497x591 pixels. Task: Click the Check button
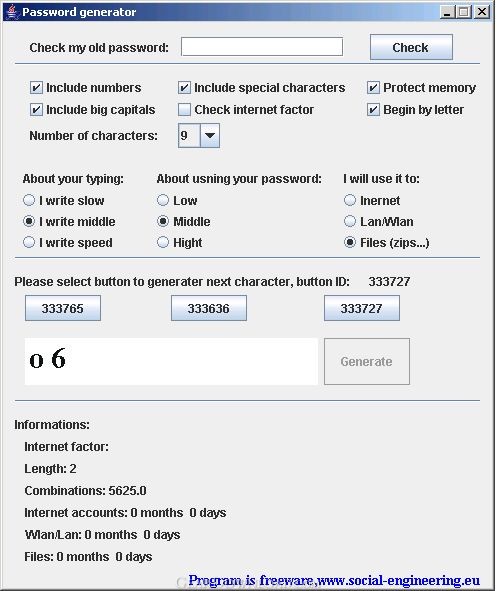[411, 47]
